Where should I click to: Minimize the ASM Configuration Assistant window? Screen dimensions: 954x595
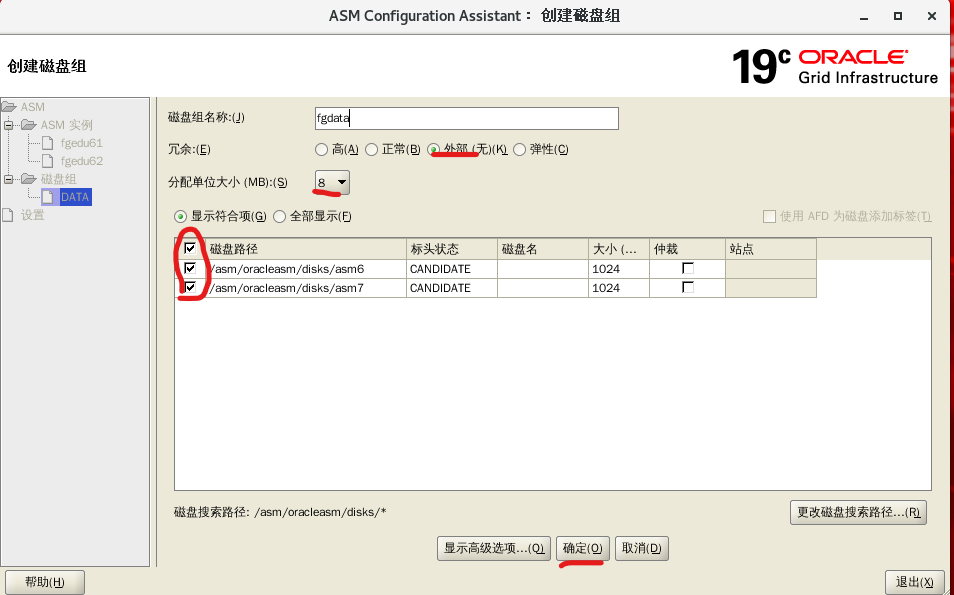tap(865, 17)
